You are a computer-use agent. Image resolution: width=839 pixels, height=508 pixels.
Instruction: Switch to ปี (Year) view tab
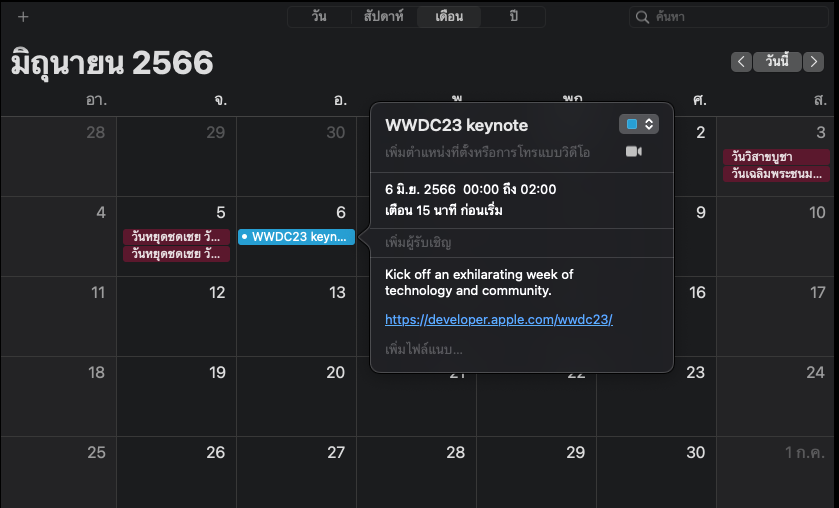[513, 17]
